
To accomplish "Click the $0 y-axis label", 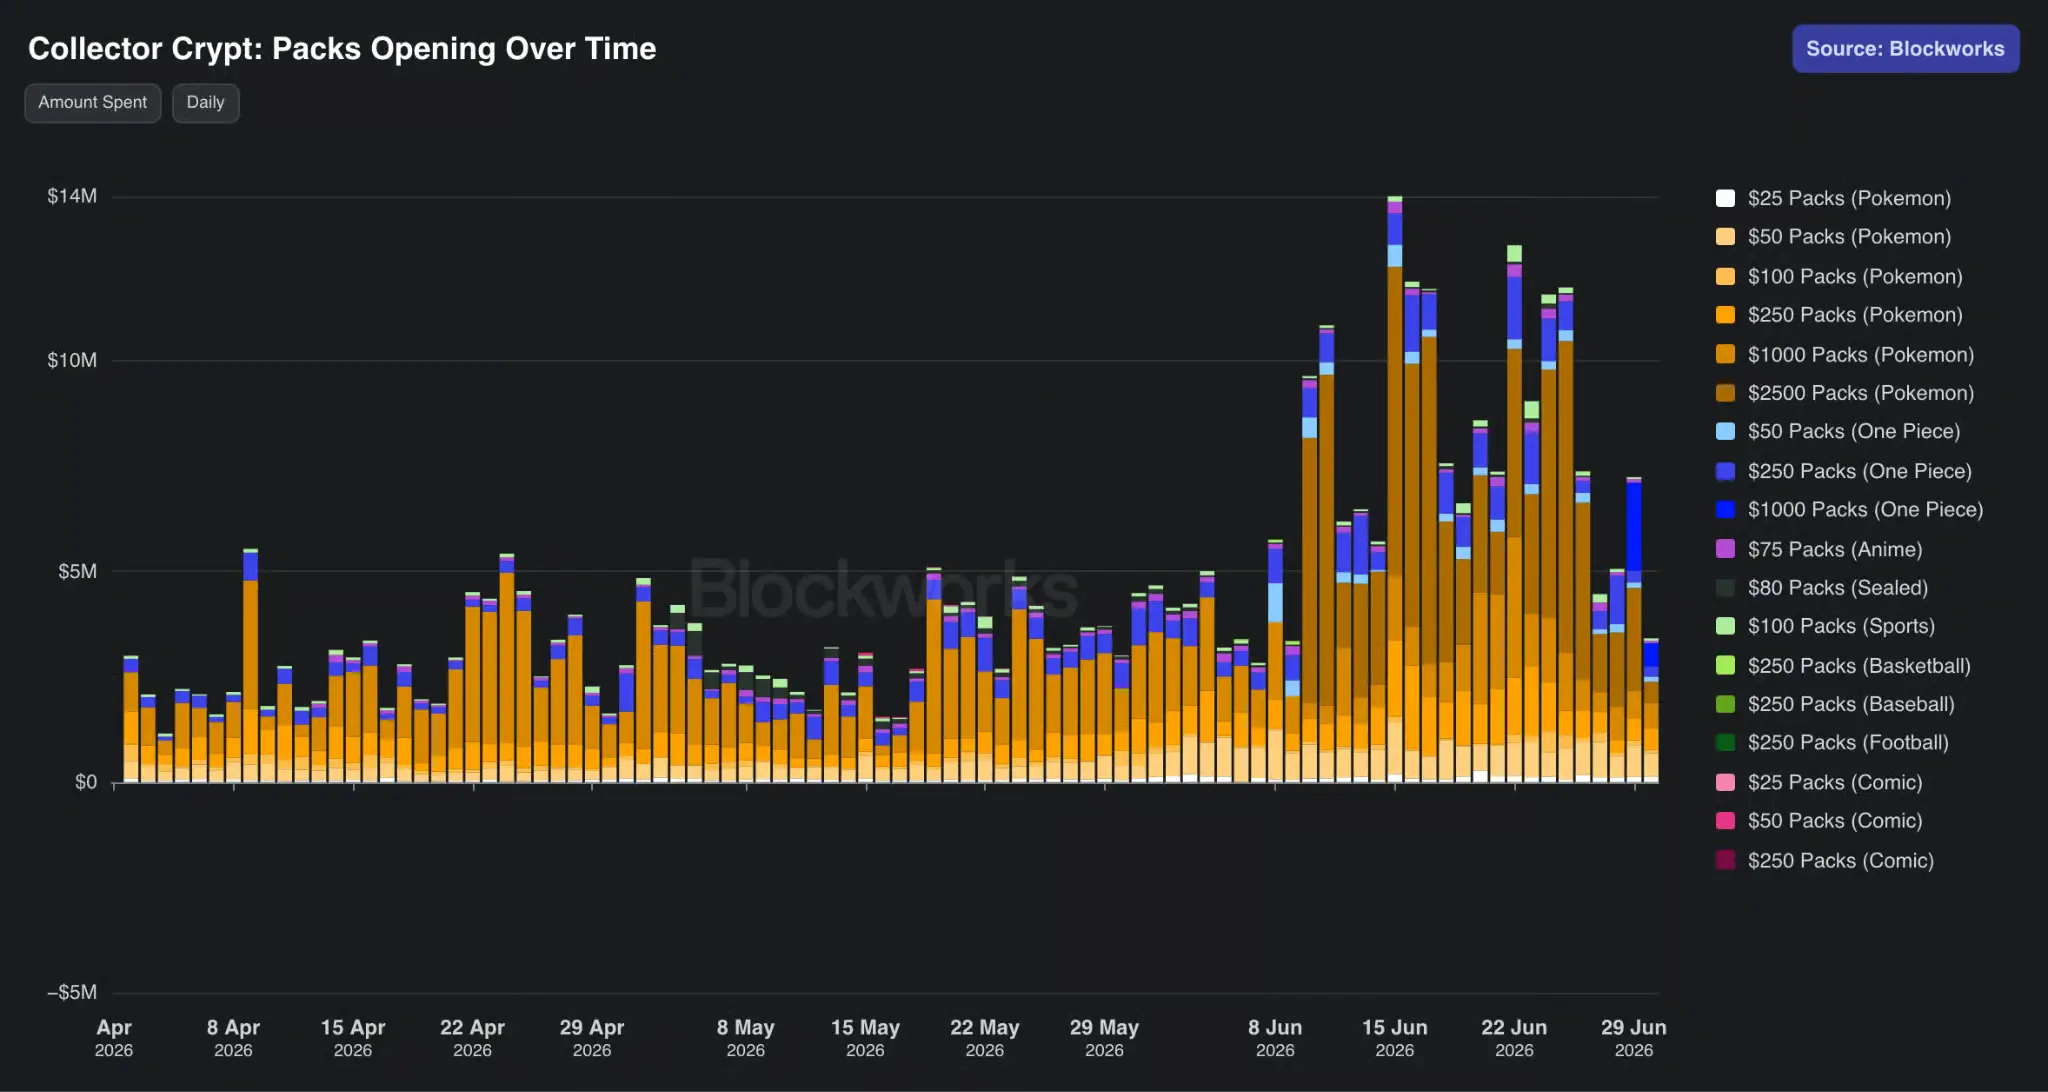I will [86, 782].
